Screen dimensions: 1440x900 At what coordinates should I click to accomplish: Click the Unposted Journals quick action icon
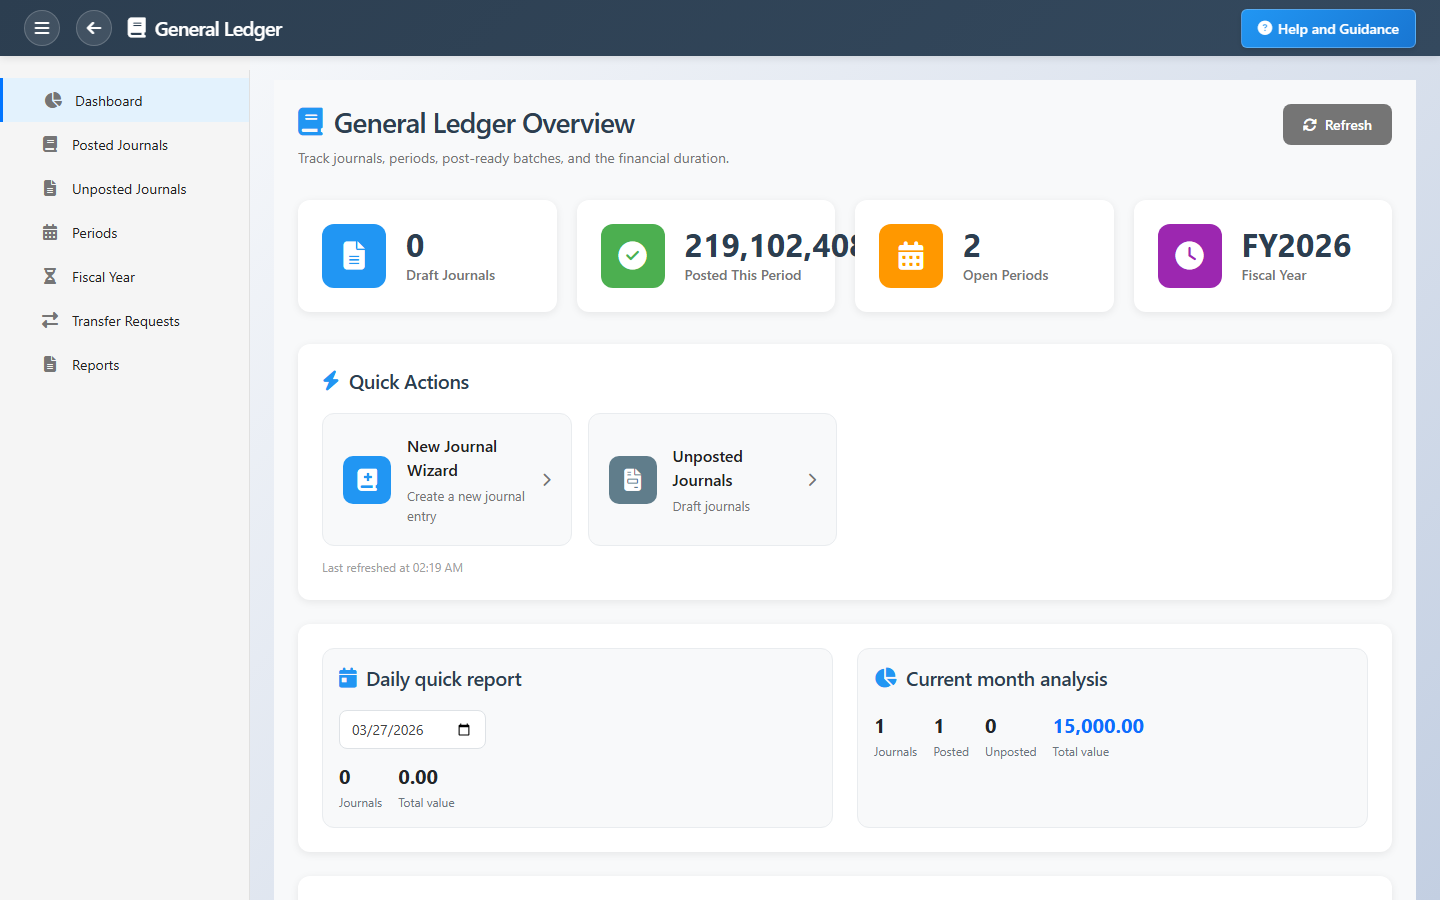pos(633,480)
